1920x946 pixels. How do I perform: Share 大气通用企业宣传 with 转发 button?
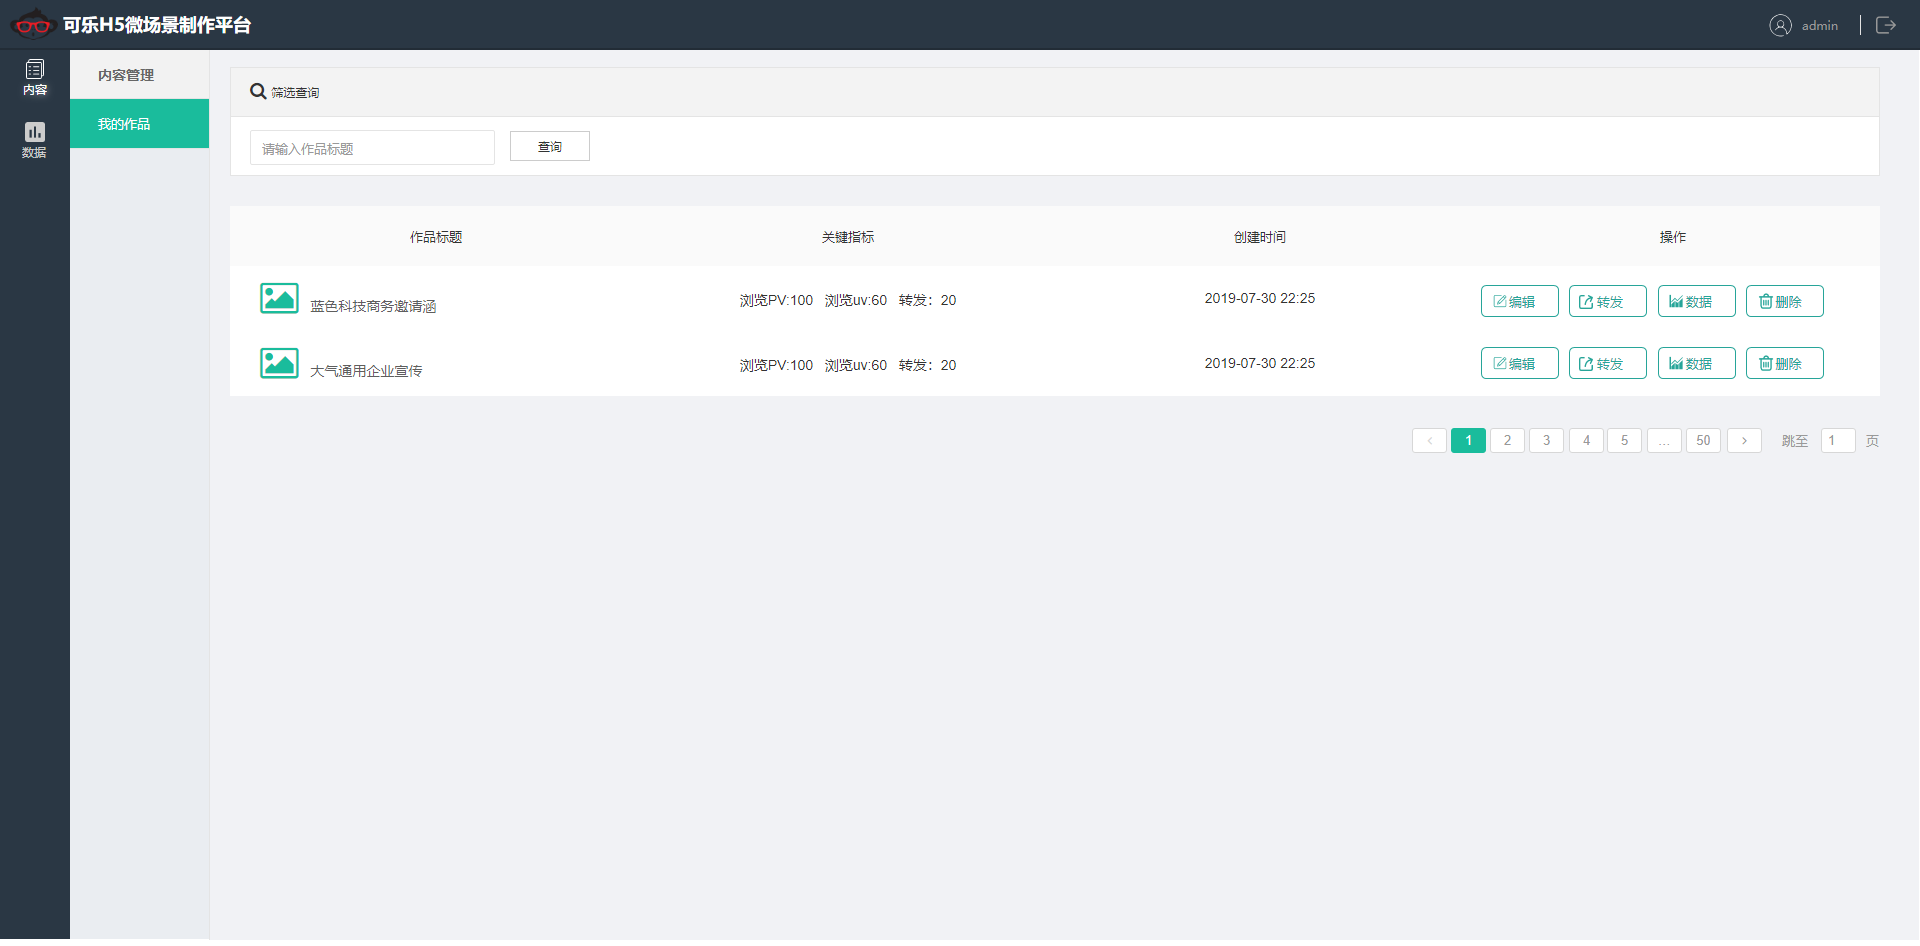coord(1607,363)
